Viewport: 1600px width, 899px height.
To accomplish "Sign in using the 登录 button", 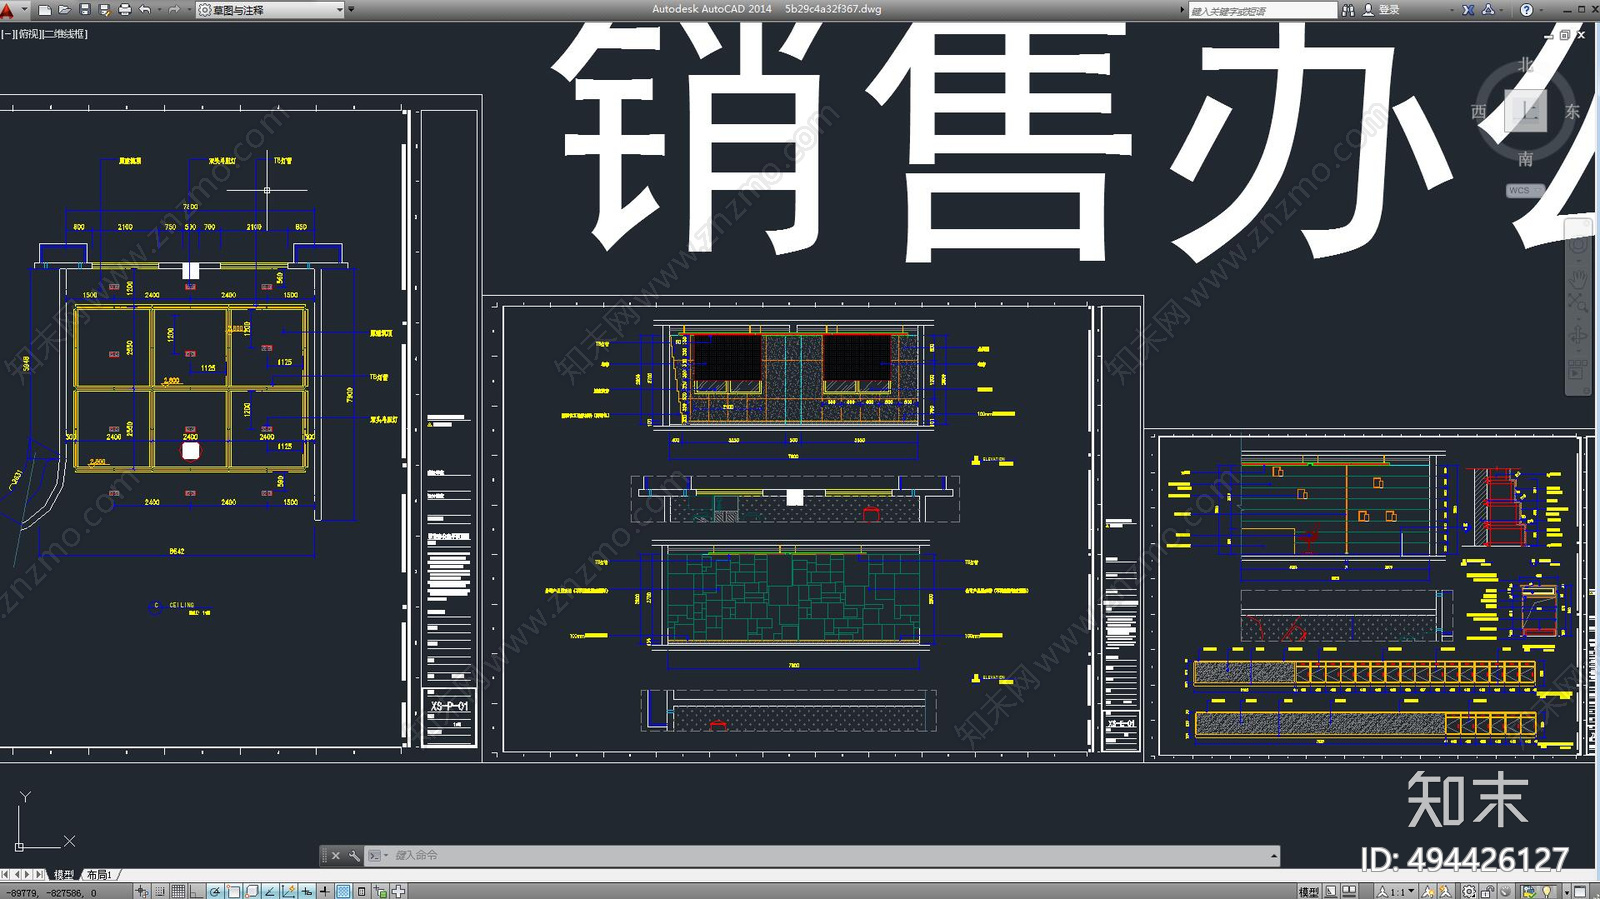I will coord(1383,10).
